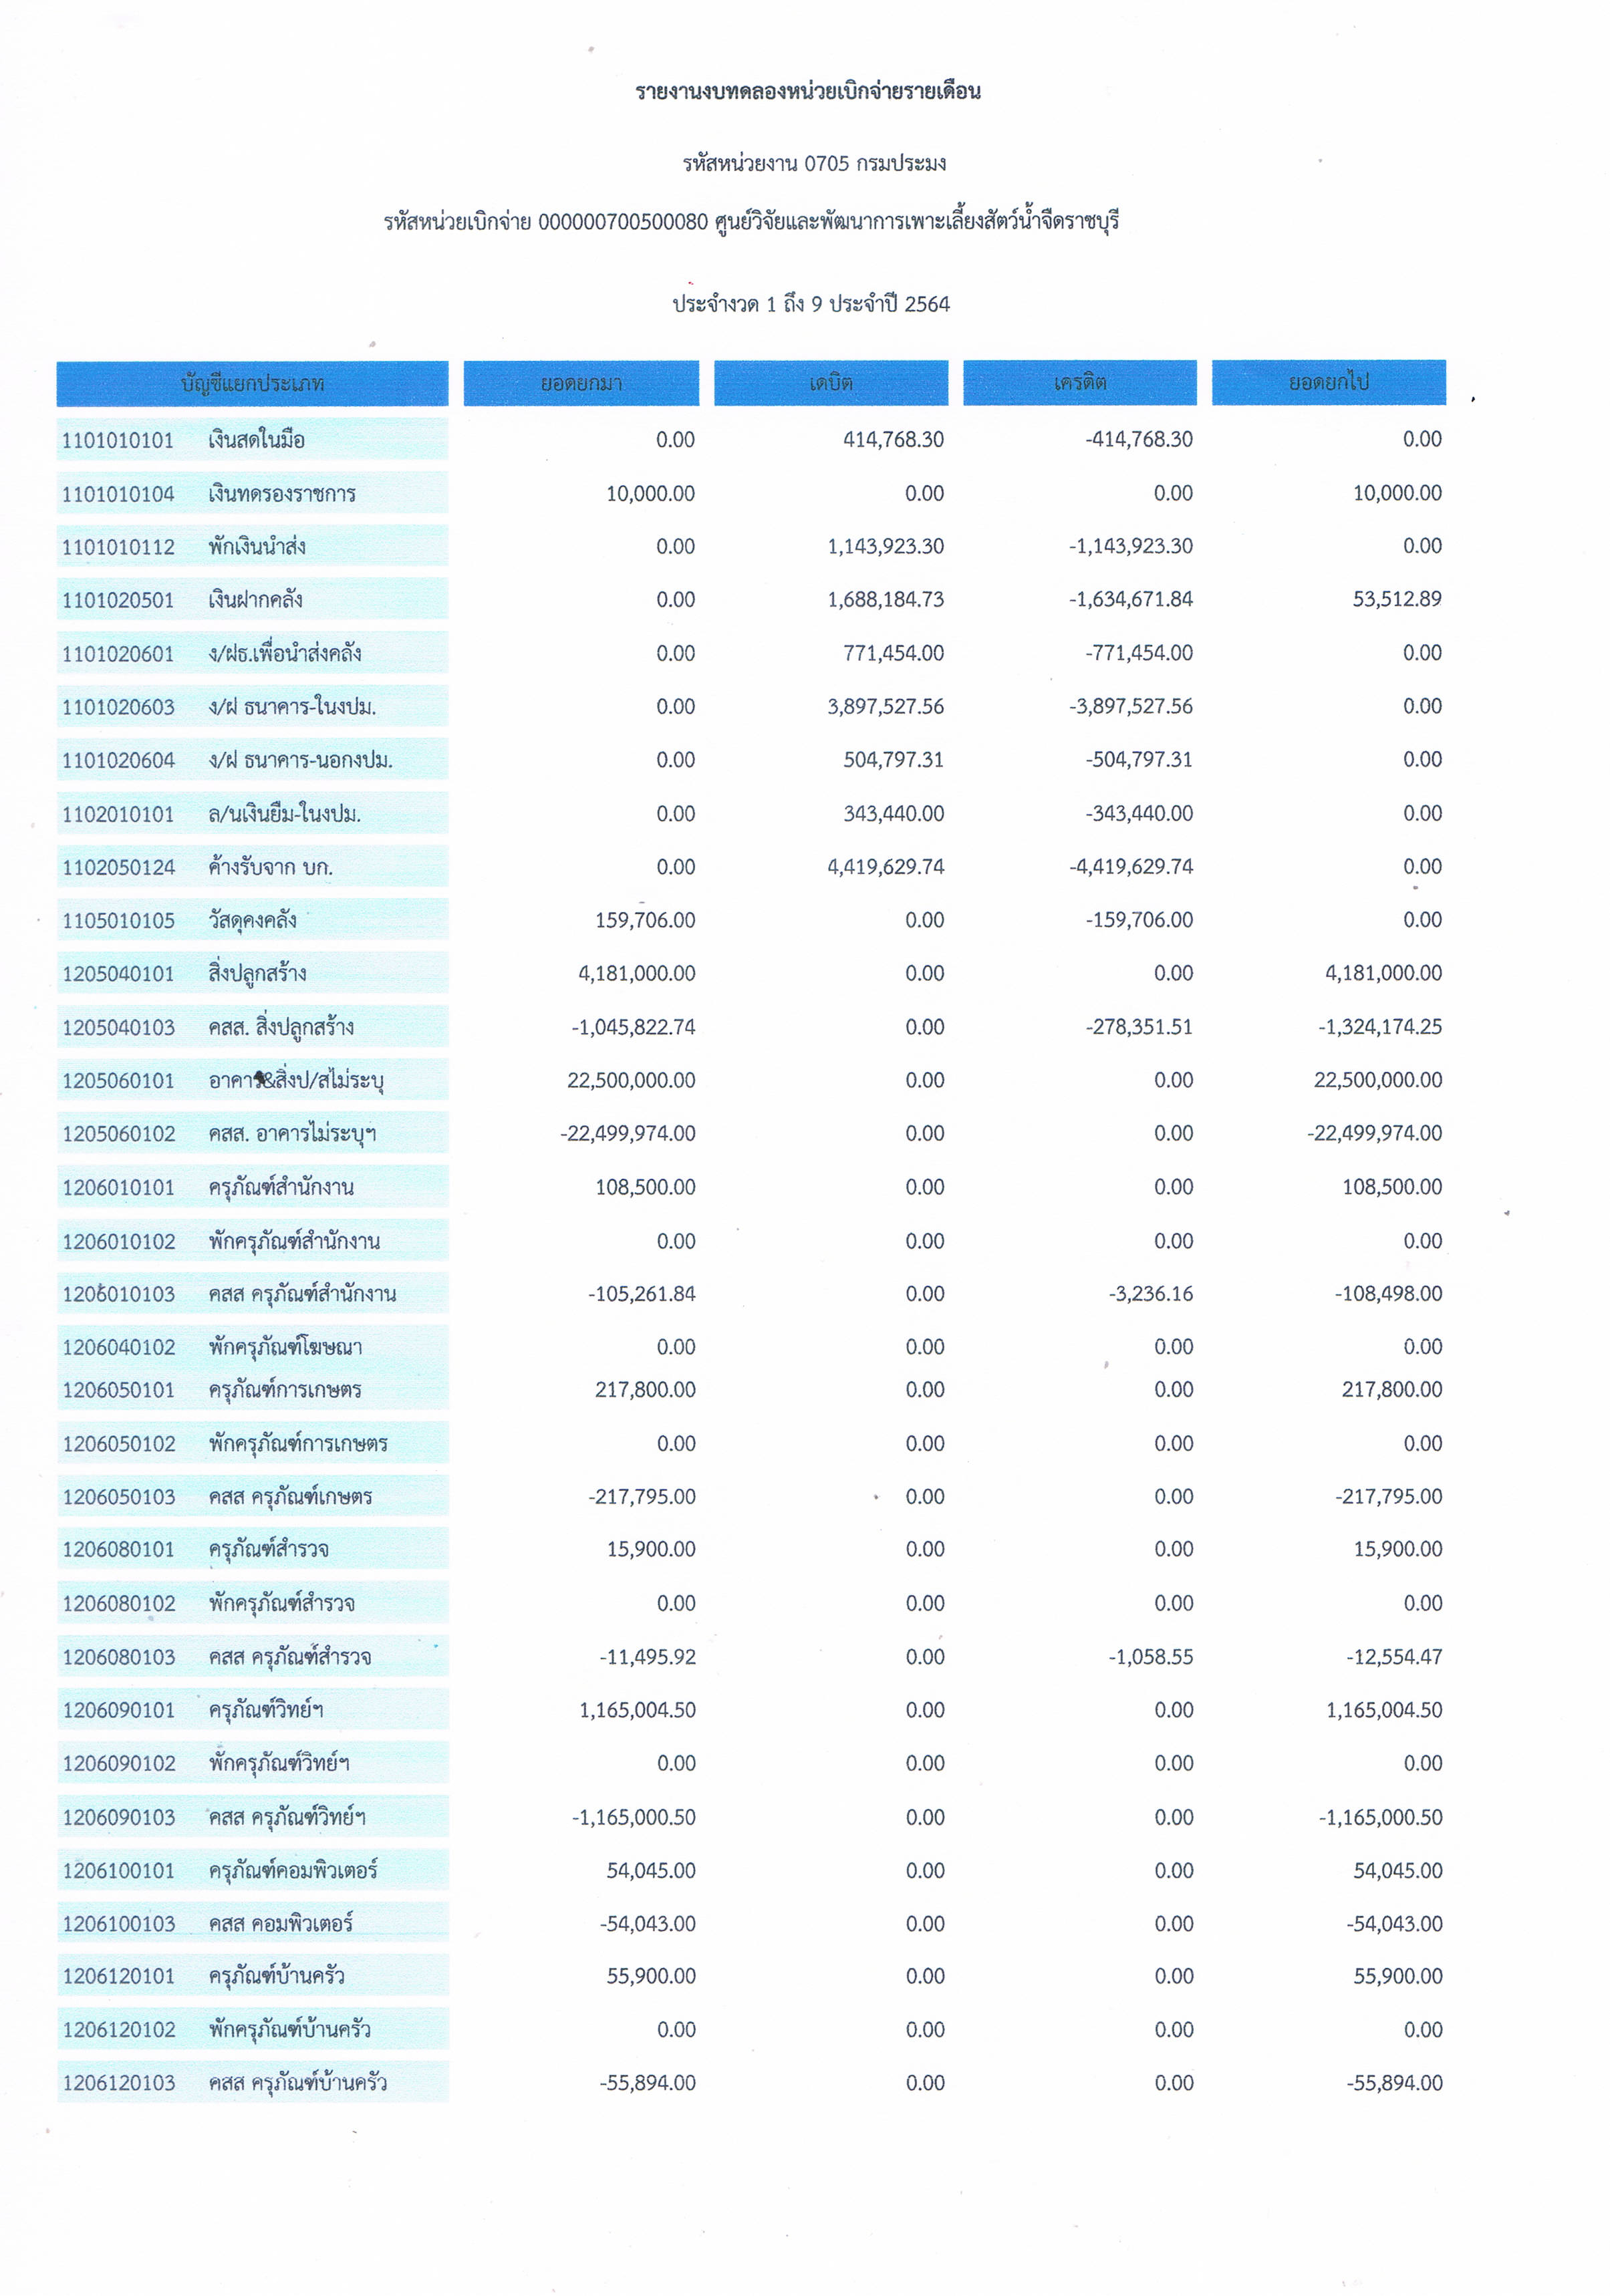1610x2296 pixels.
Task: Click the เงินฝากคลัง account name
Action: [255, 600]
